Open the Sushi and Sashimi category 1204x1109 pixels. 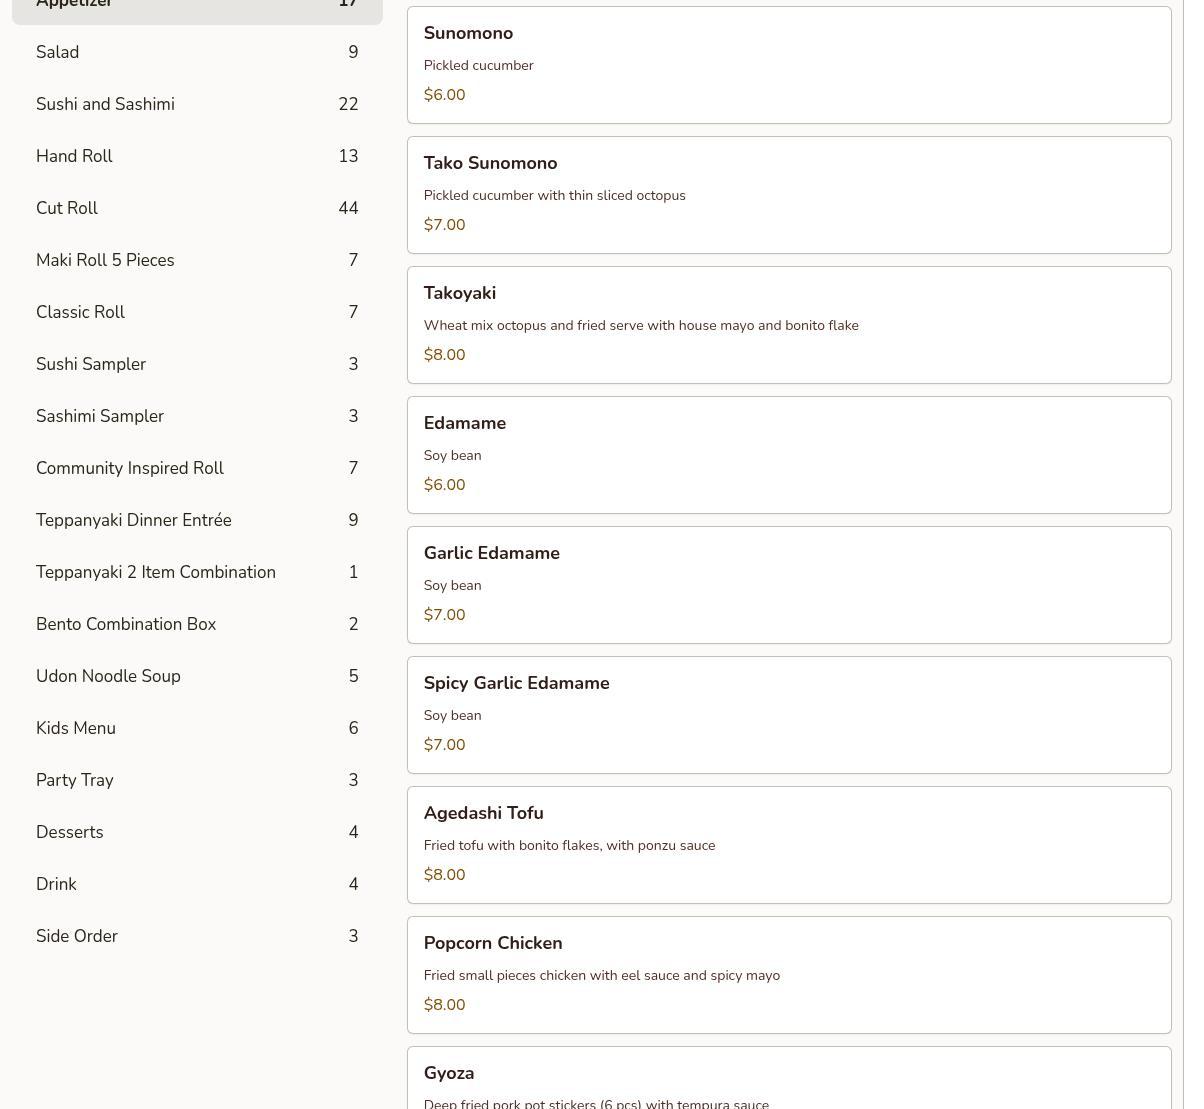(197, 104)
